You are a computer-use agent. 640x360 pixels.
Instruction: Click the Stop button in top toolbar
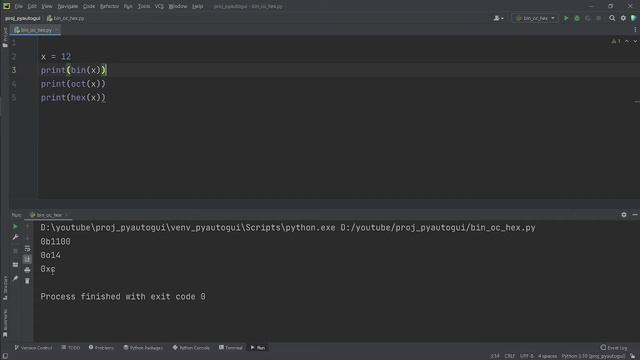coord(598,18)
